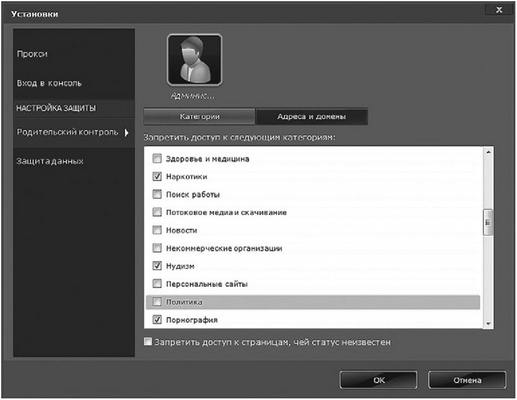Uncheck the Наркотики category
Image resolution: width=517 pixels, height=400 pixels.
coord(157,176)
